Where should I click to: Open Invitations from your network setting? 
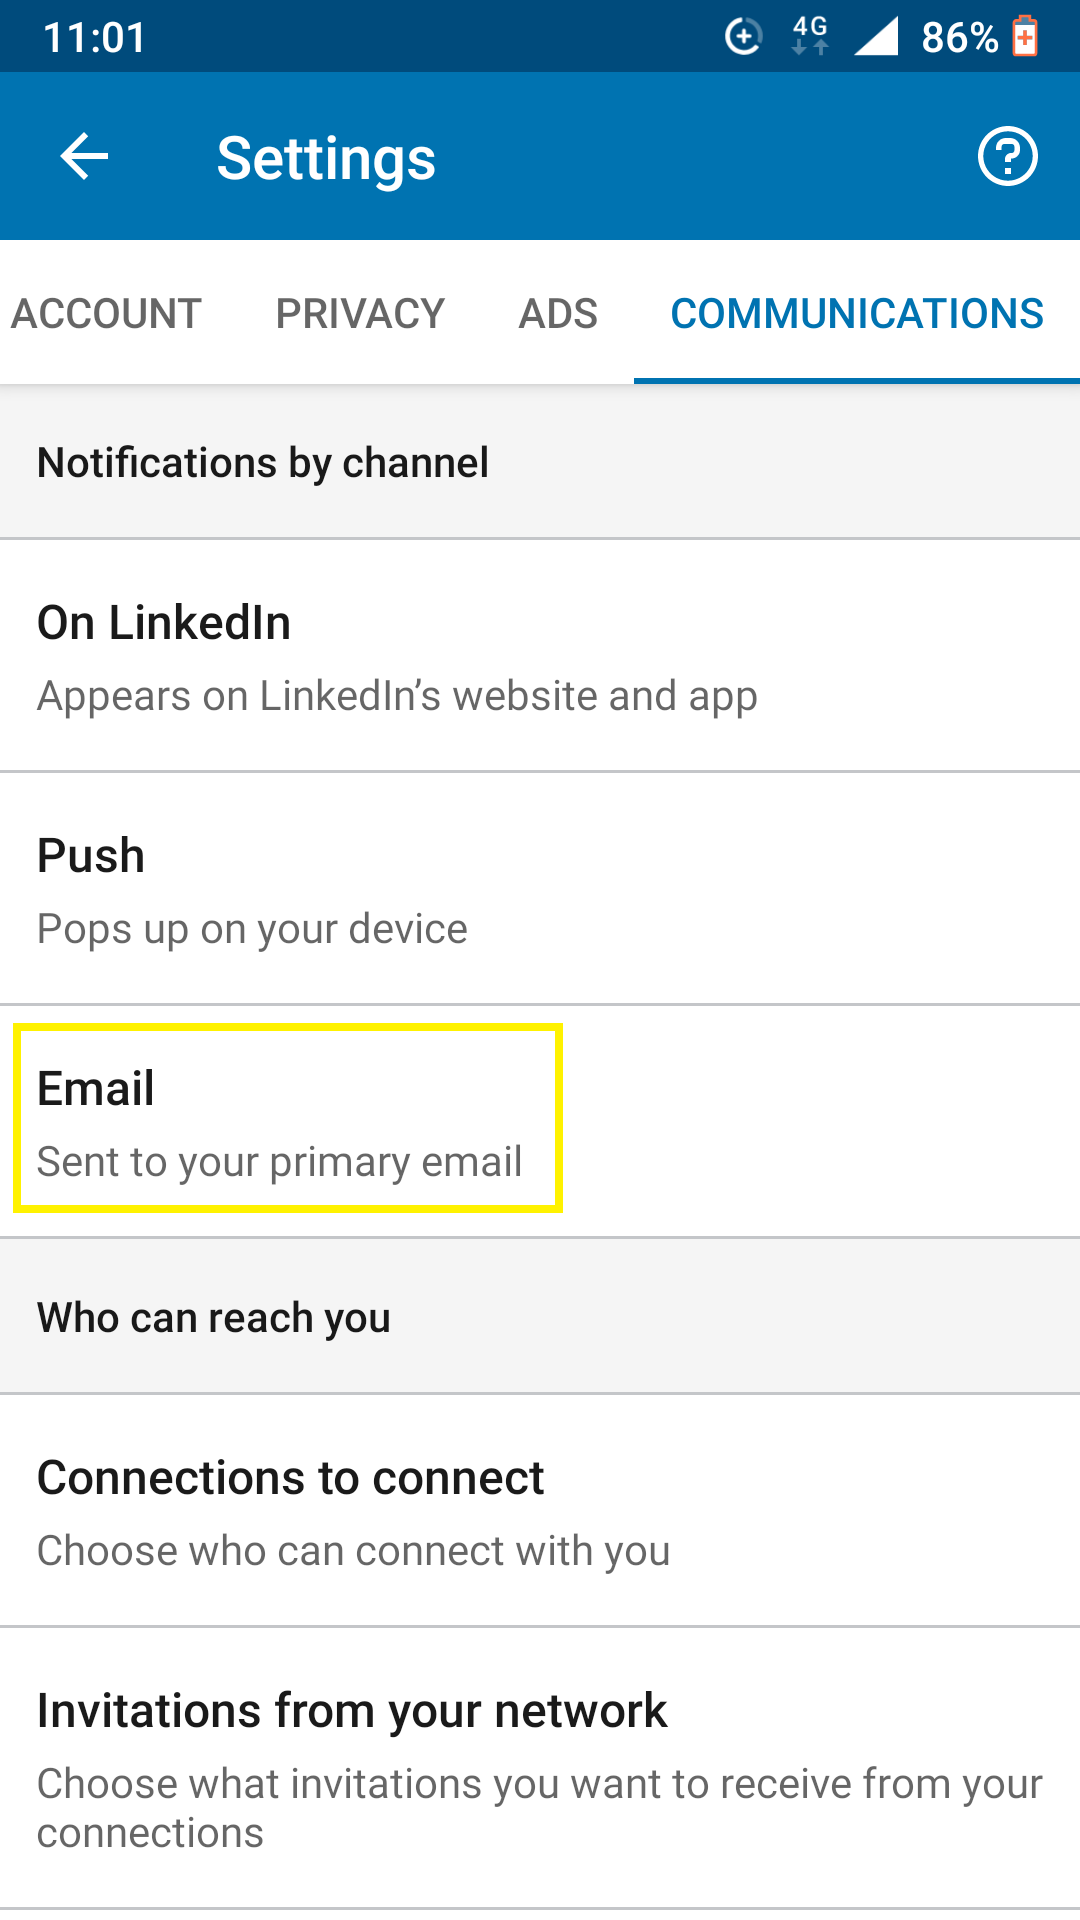[x=540, y=1768]
